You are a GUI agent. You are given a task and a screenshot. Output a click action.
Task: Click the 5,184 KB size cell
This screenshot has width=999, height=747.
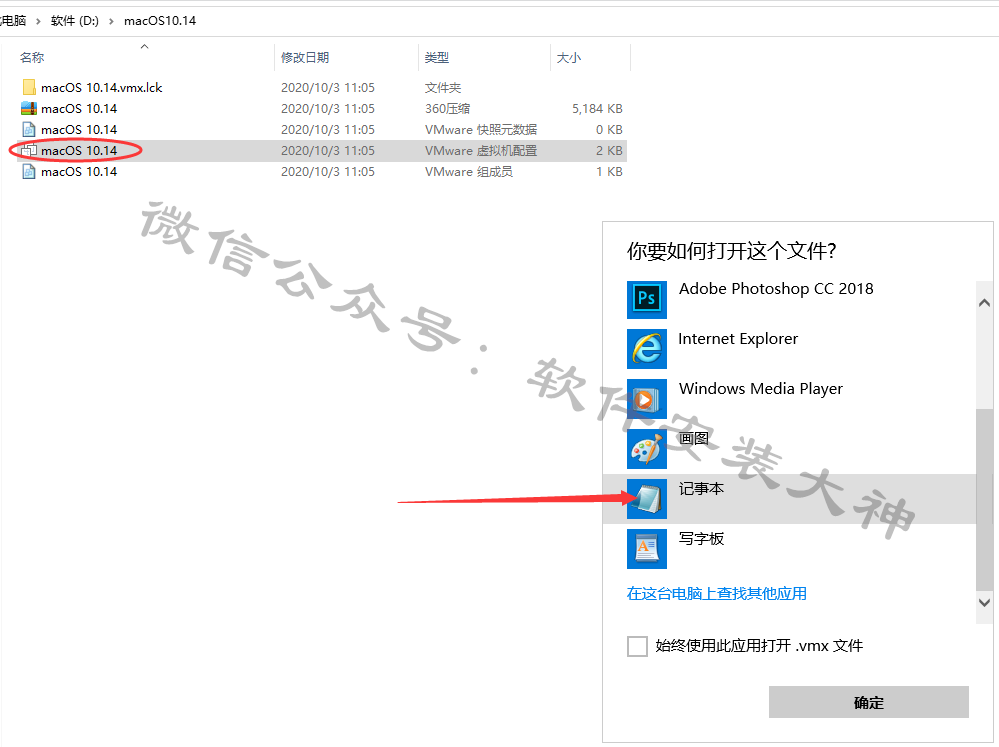tap(597, 108)
